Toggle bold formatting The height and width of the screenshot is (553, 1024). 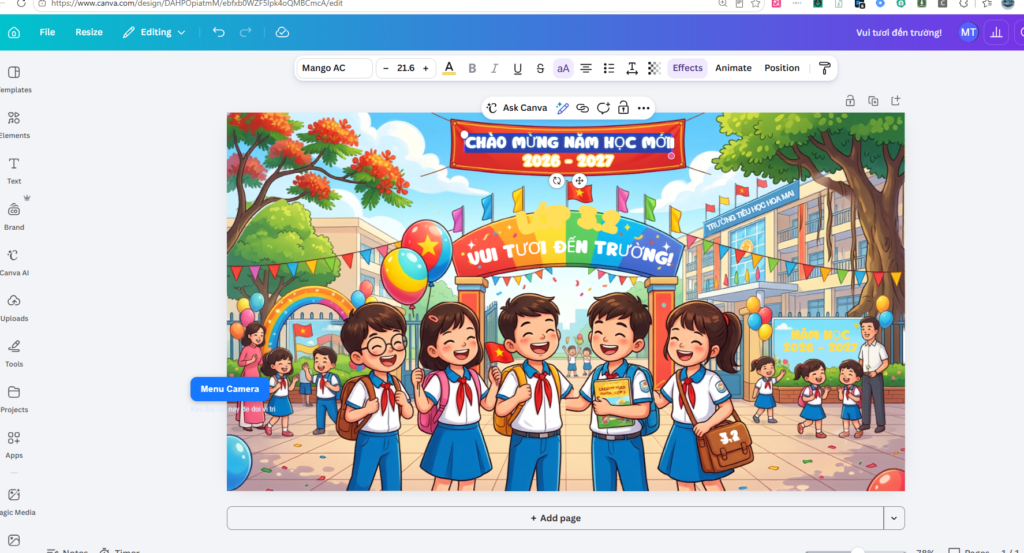(x=472, y=68)
